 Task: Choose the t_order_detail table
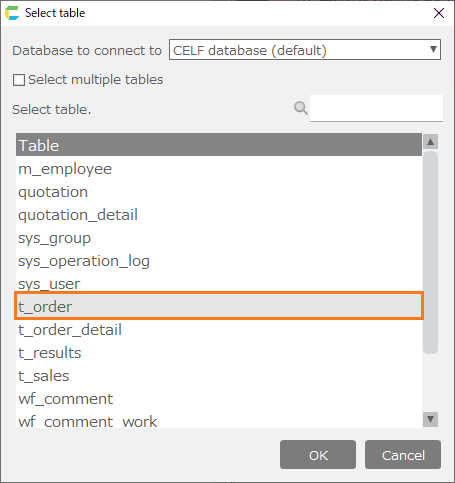[x=219, y=330]
